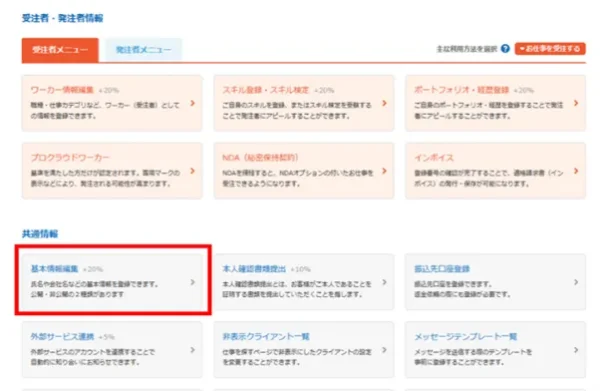Click +20% beside ポートフォリオ・経歴登録
The width and height of the screenshot is (600, 391).
click(523, 90)
